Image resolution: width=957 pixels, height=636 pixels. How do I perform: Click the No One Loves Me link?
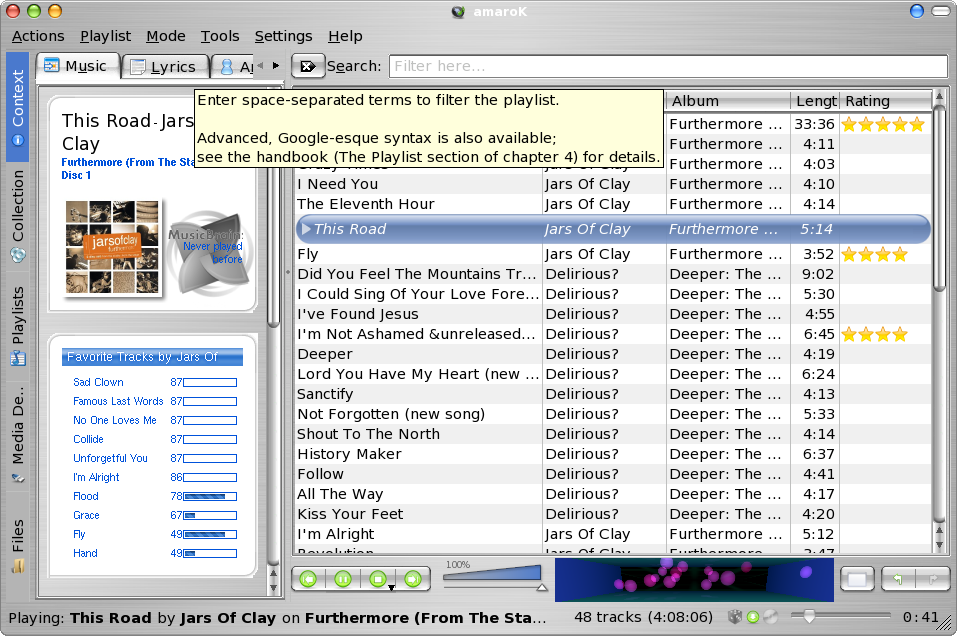(115, 420)
